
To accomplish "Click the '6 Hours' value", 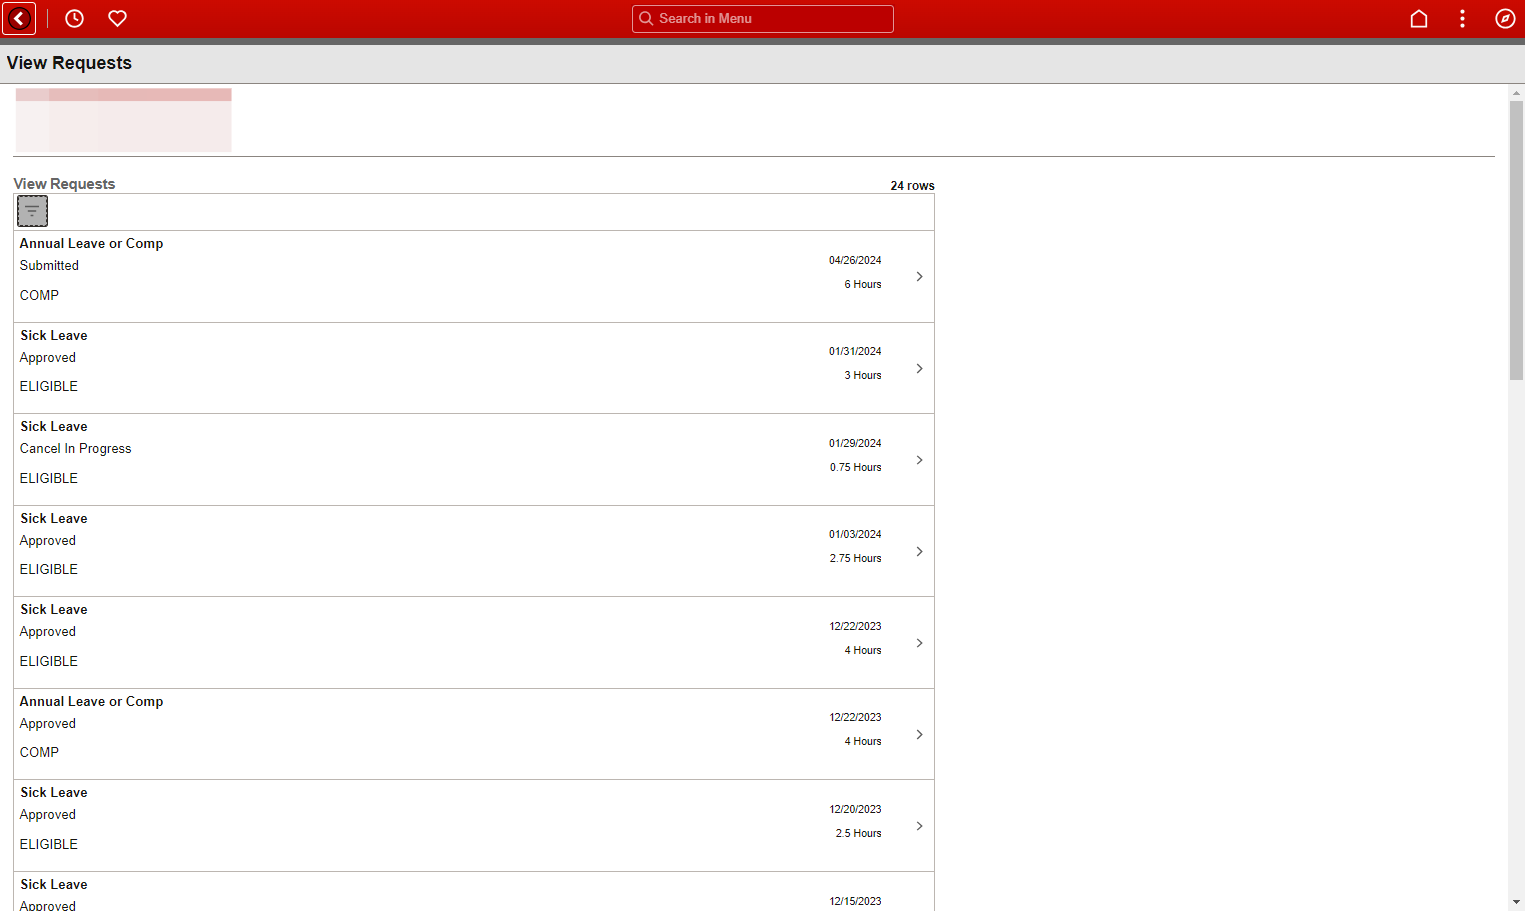I will point(863,284).
